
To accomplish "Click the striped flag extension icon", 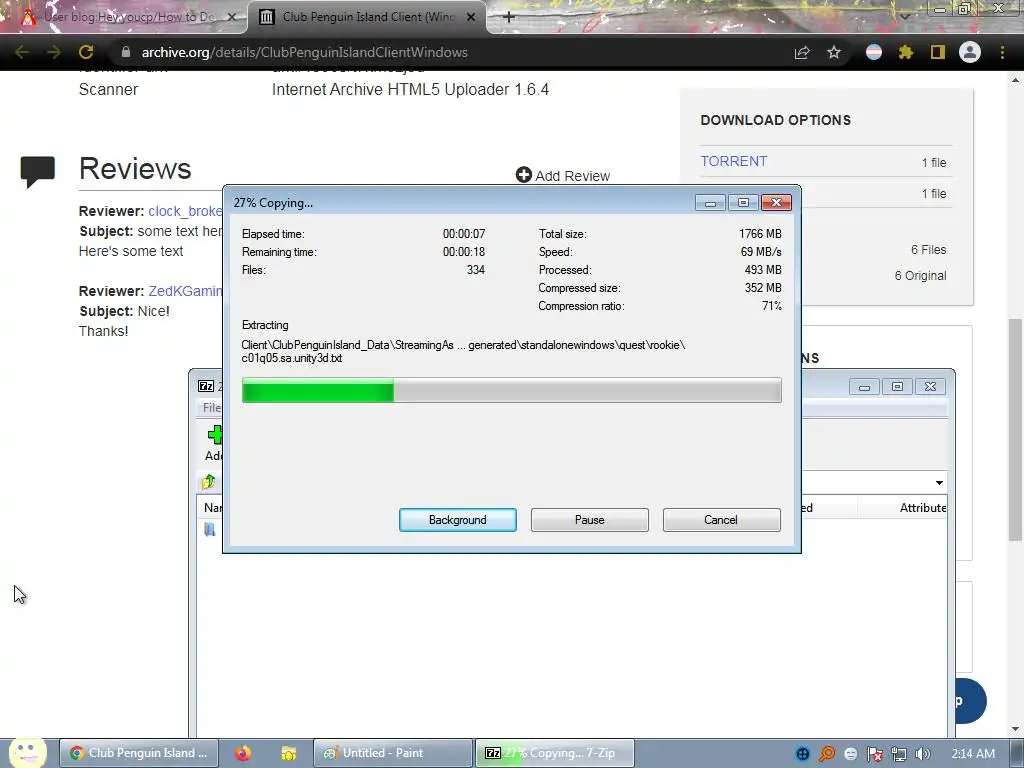I will (x=874, y=52).
